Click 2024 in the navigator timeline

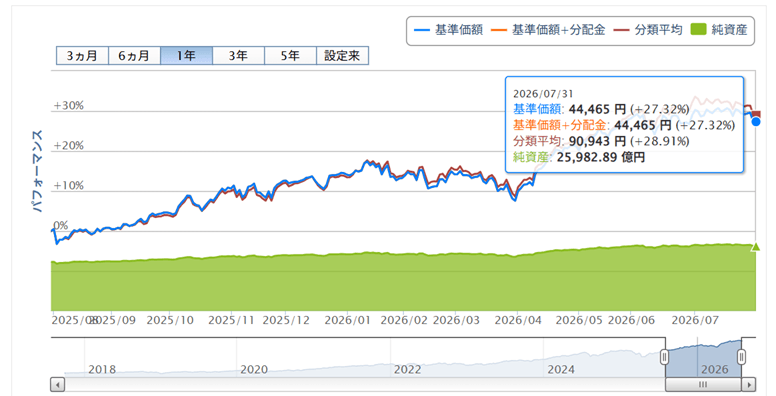[x=561, y=369]
